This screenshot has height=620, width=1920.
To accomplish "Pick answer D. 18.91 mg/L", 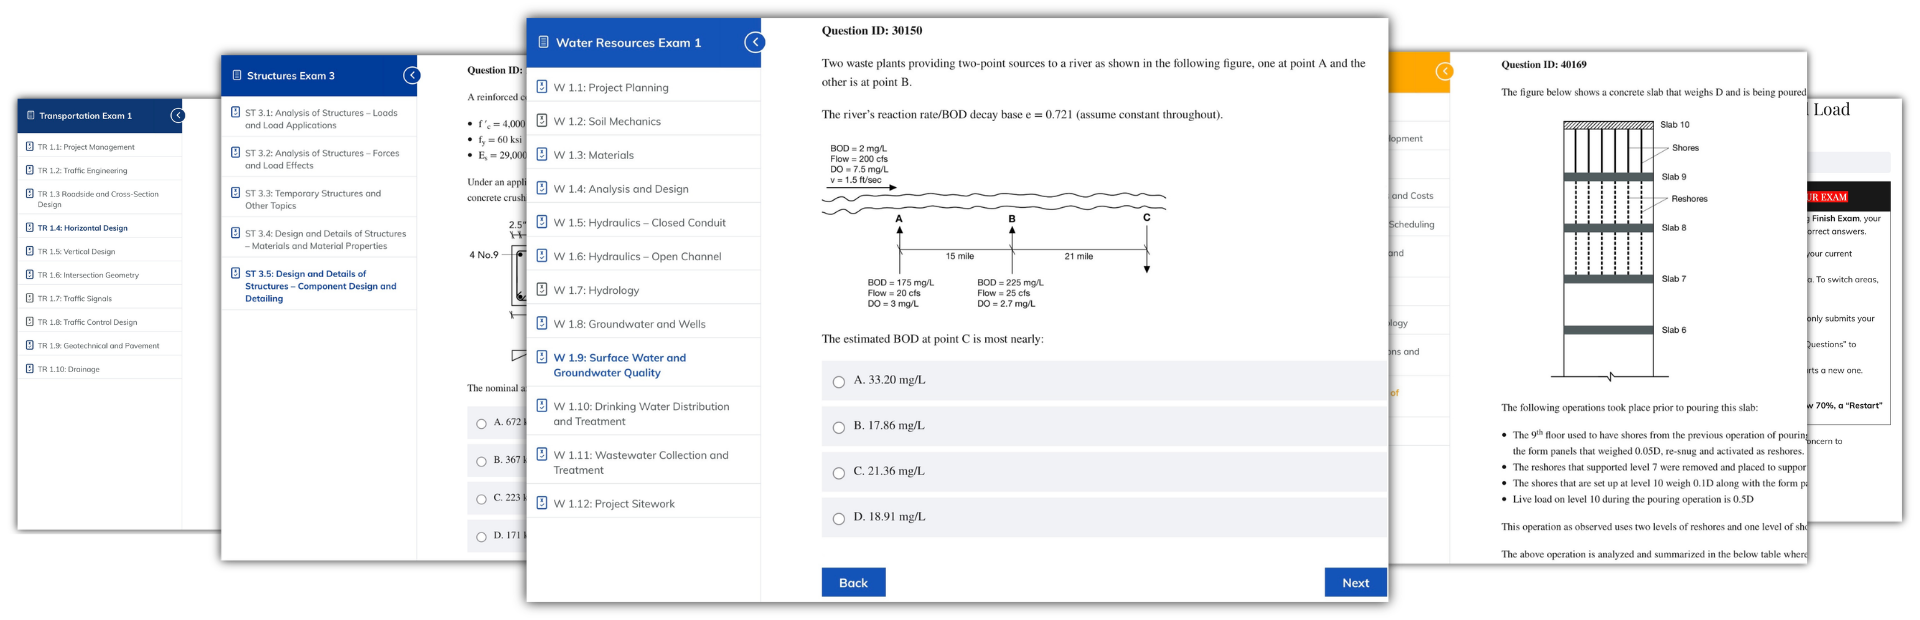I will pos(839,519).
